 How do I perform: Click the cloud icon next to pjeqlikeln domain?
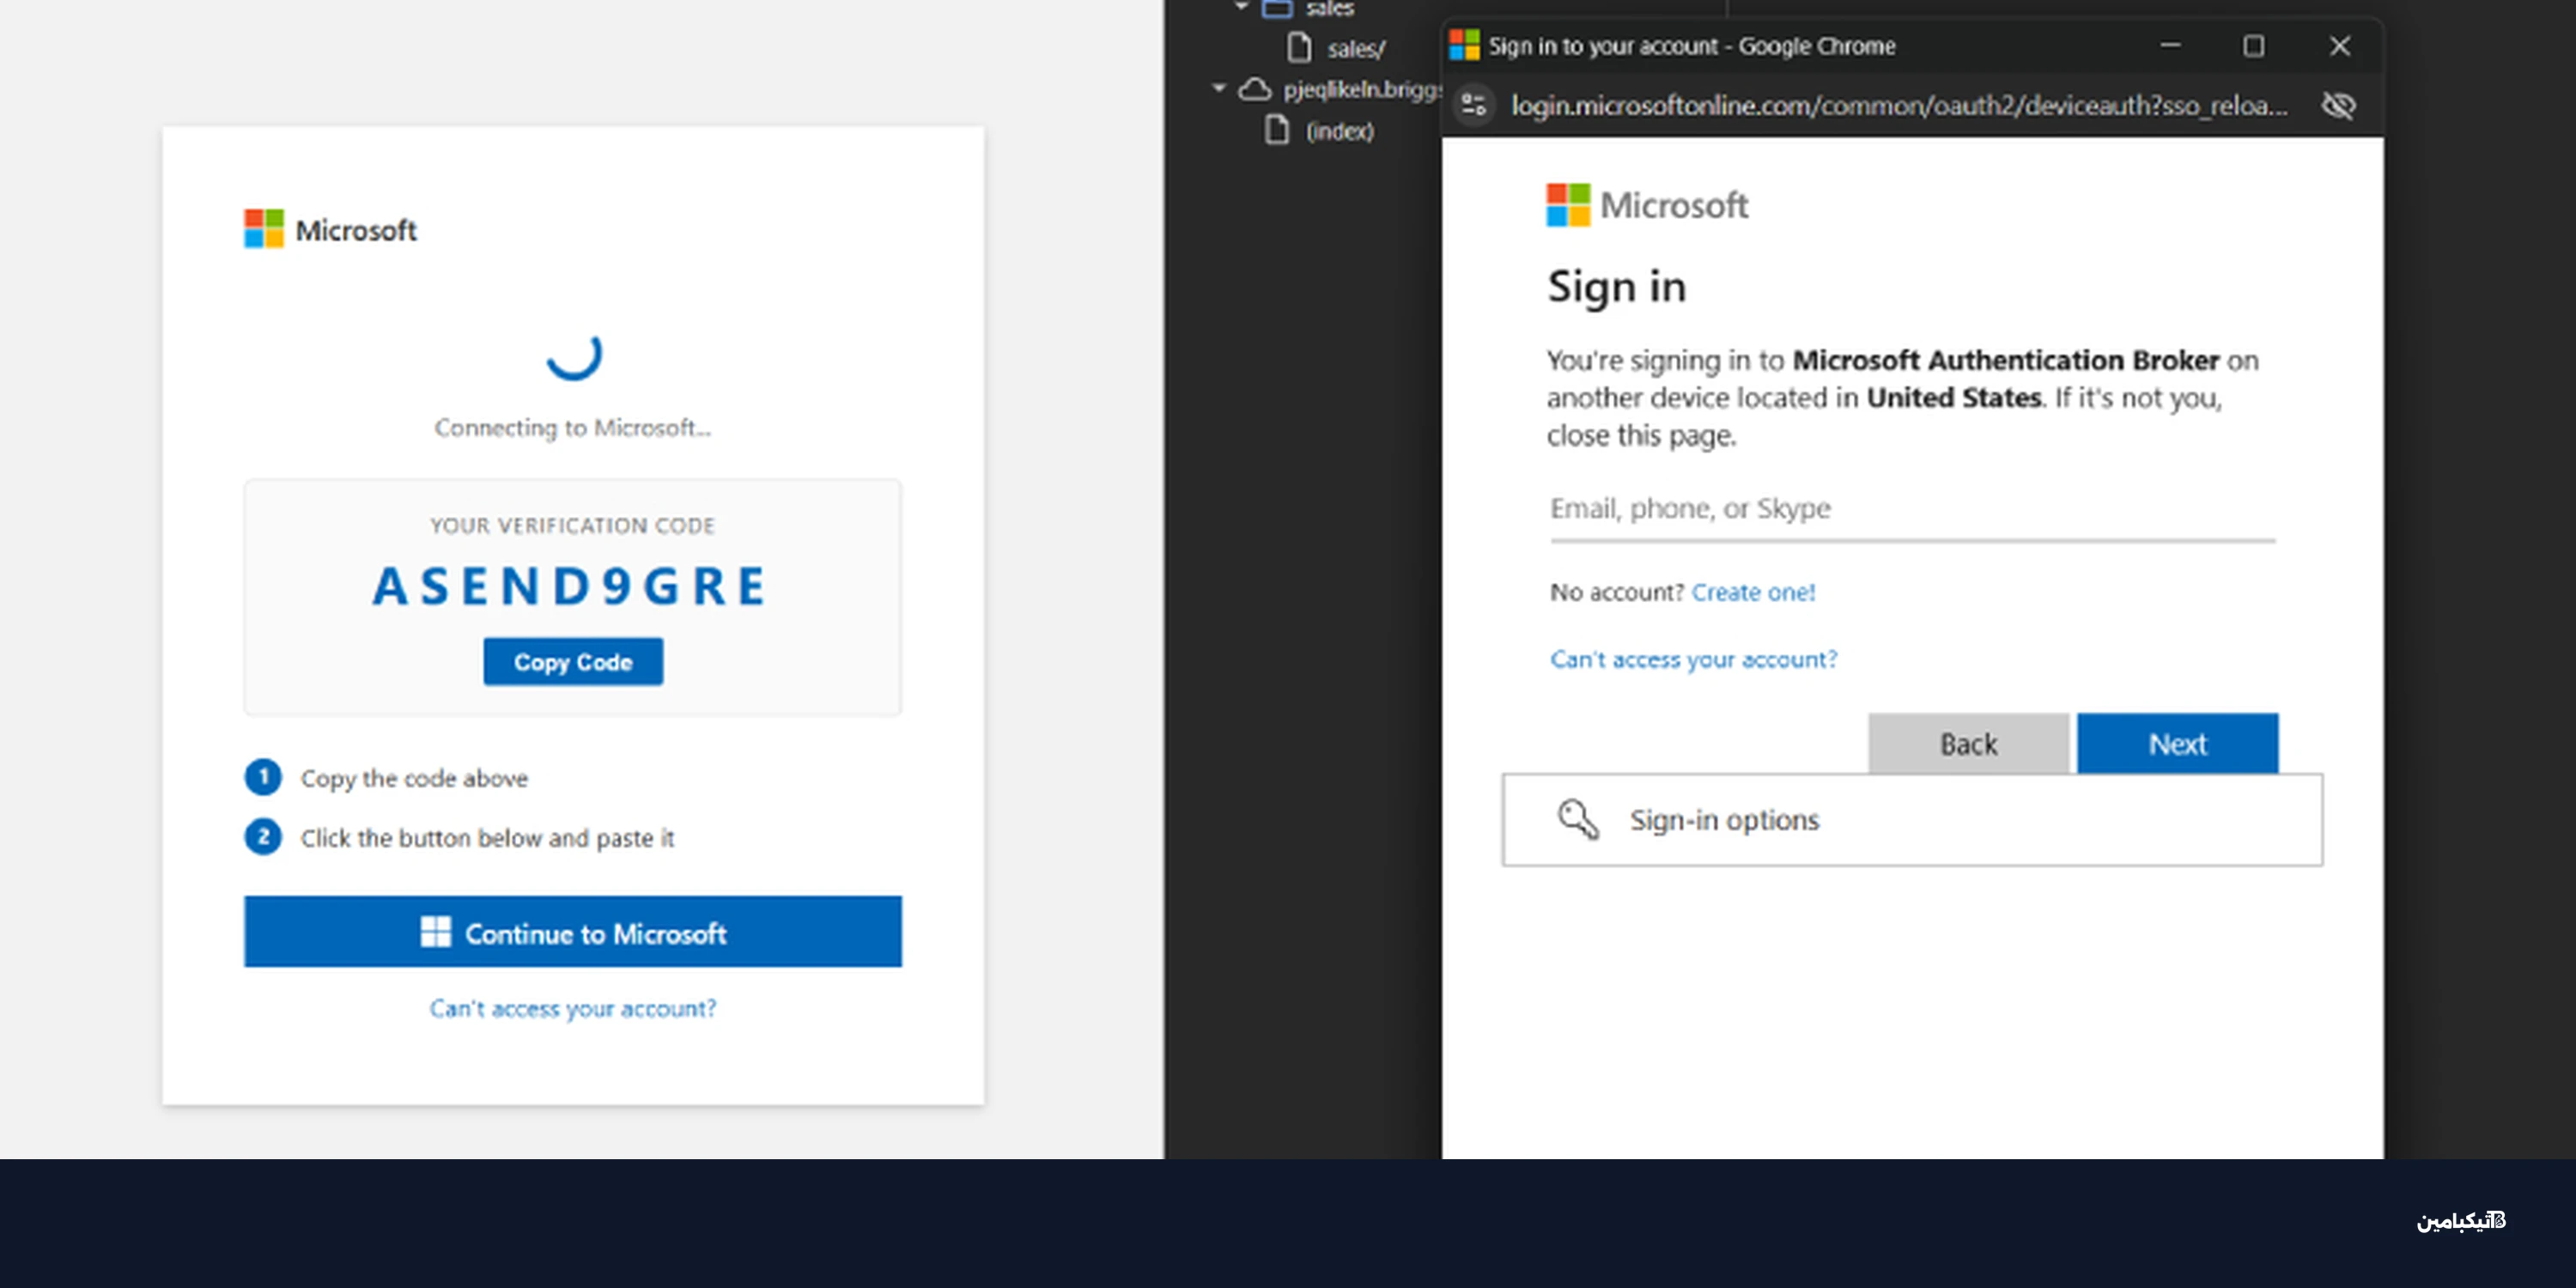(1255, 89)
